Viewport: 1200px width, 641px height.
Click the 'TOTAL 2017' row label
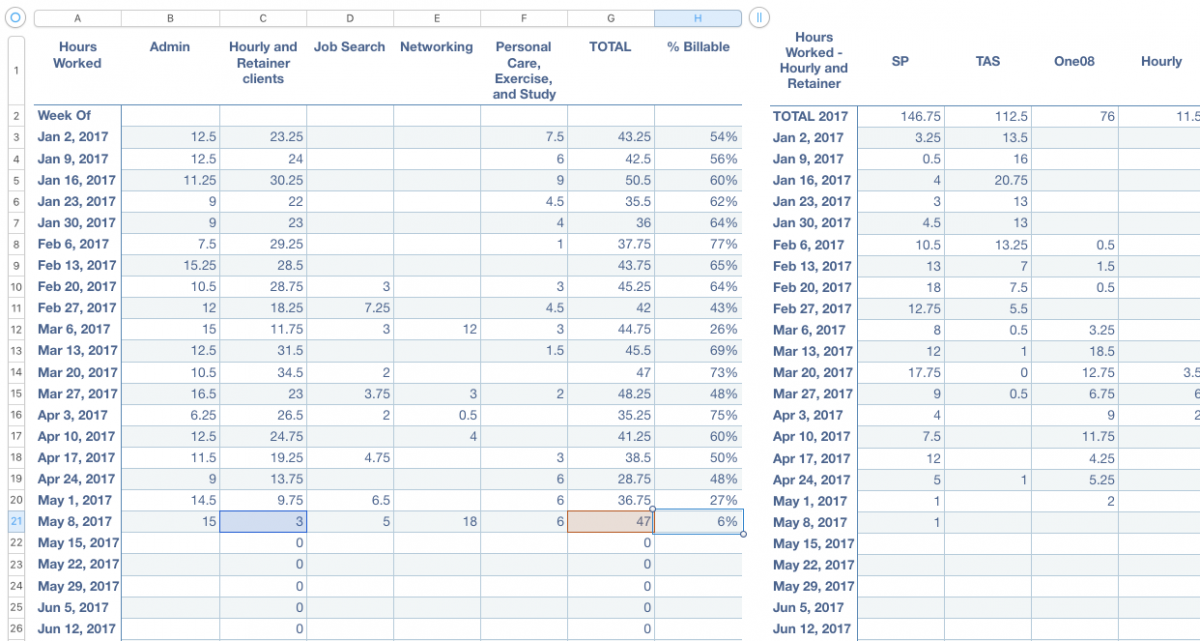(x=813, y=116)
